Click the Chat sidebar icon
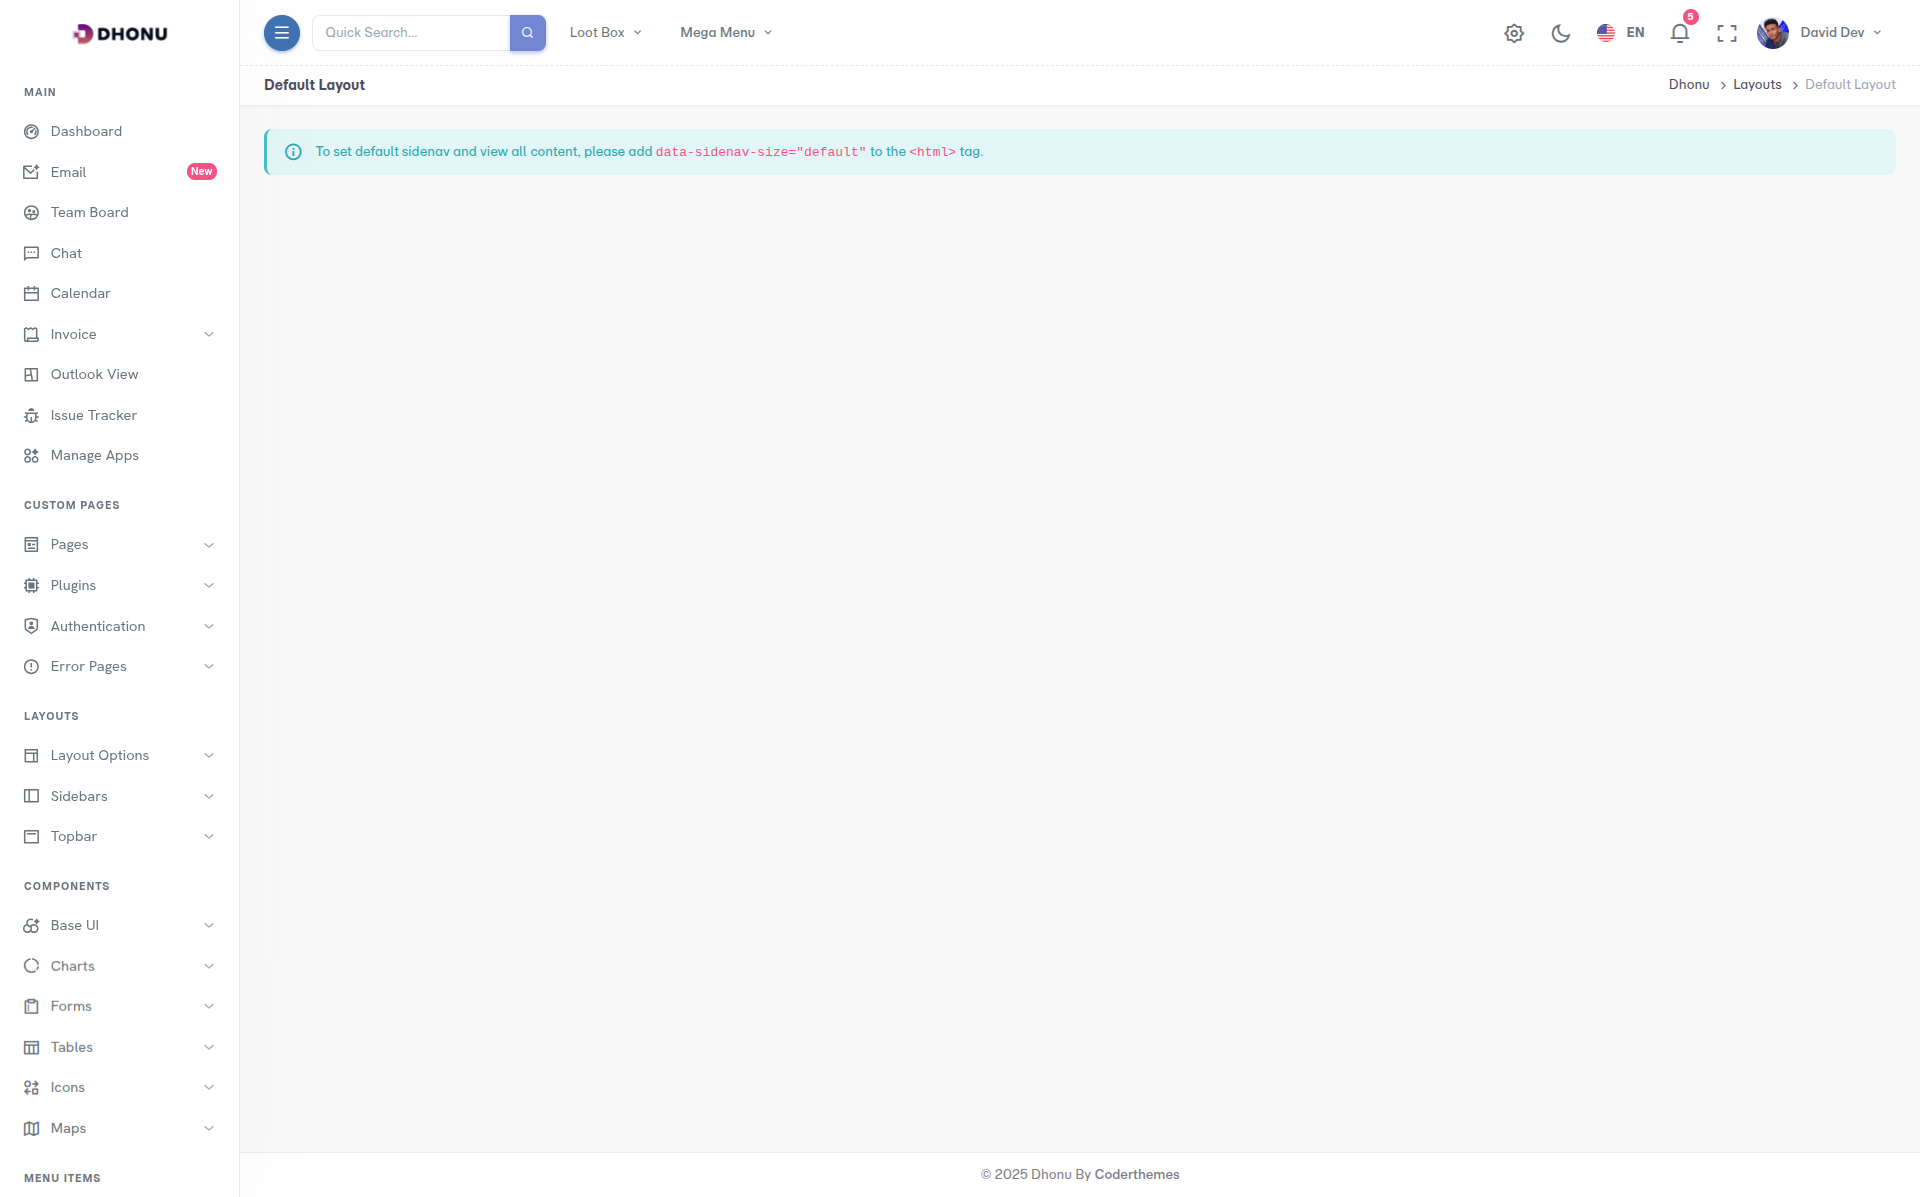Screen dimensions: 1920x1197 tap(31, 253)
